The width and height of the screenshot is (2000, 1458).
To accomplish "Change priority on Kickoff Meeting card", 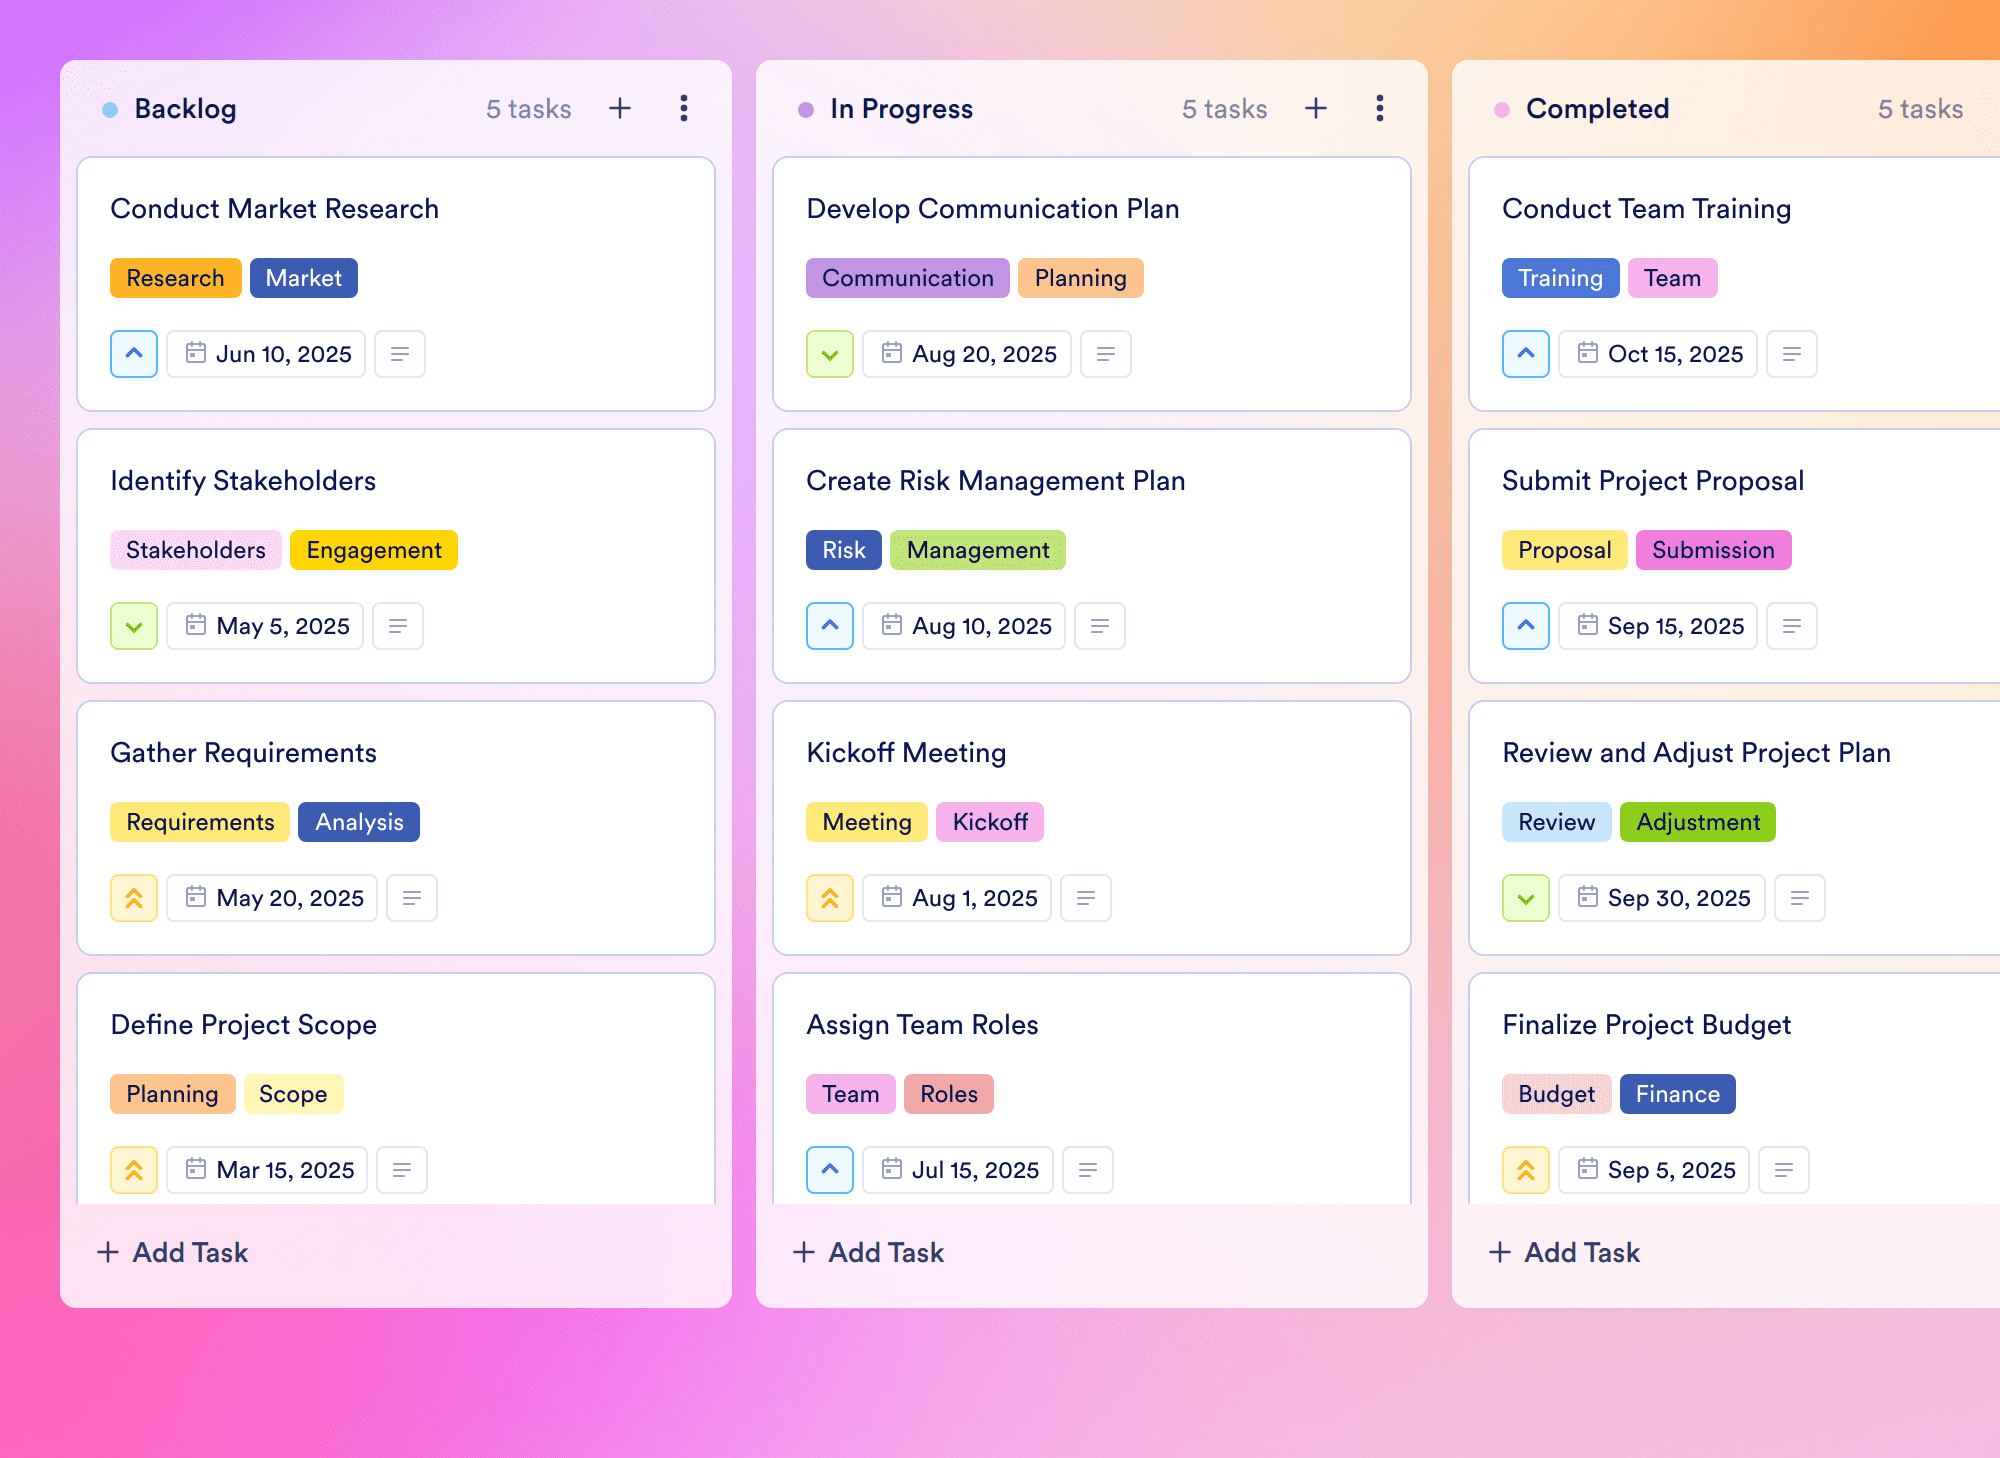I will point(830,898).
